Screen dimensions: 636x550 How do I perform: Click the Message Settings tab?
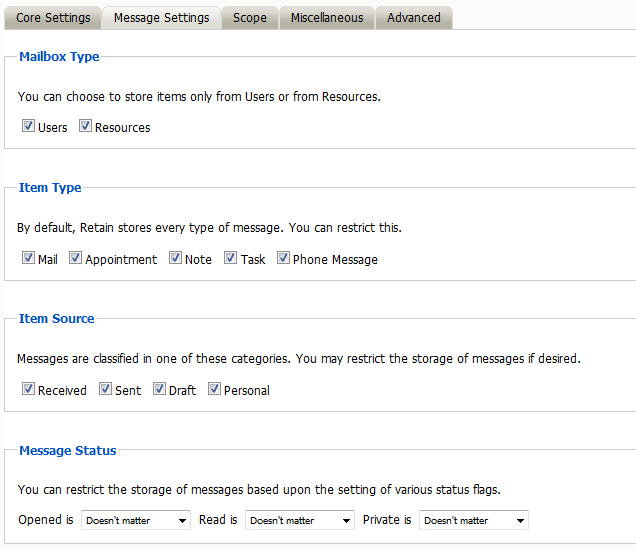click(162, 18)
